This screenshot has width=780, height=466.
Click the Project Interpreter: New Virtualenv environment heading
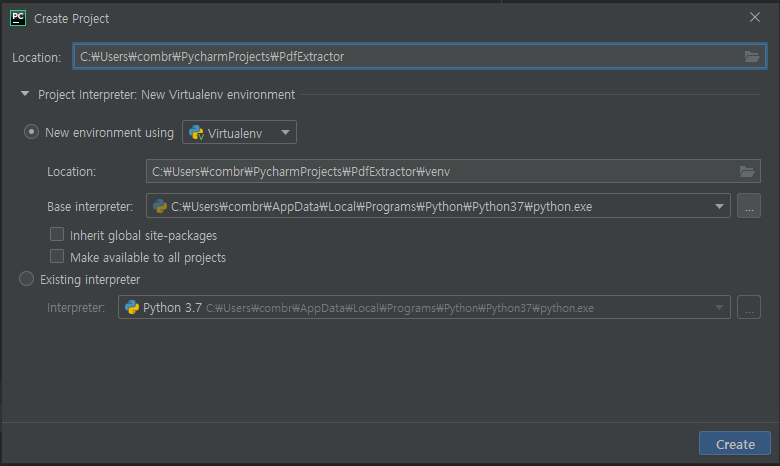[166, 94]
